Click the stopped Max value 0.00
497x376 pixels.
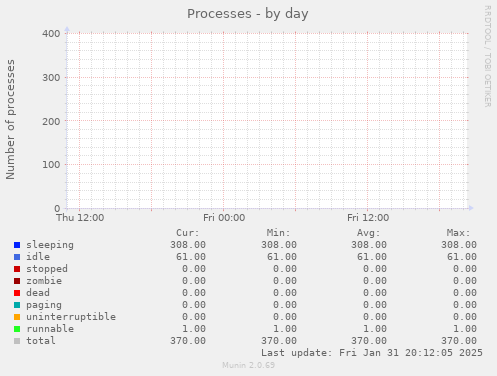pyautogui.click(x=465, y=269)
